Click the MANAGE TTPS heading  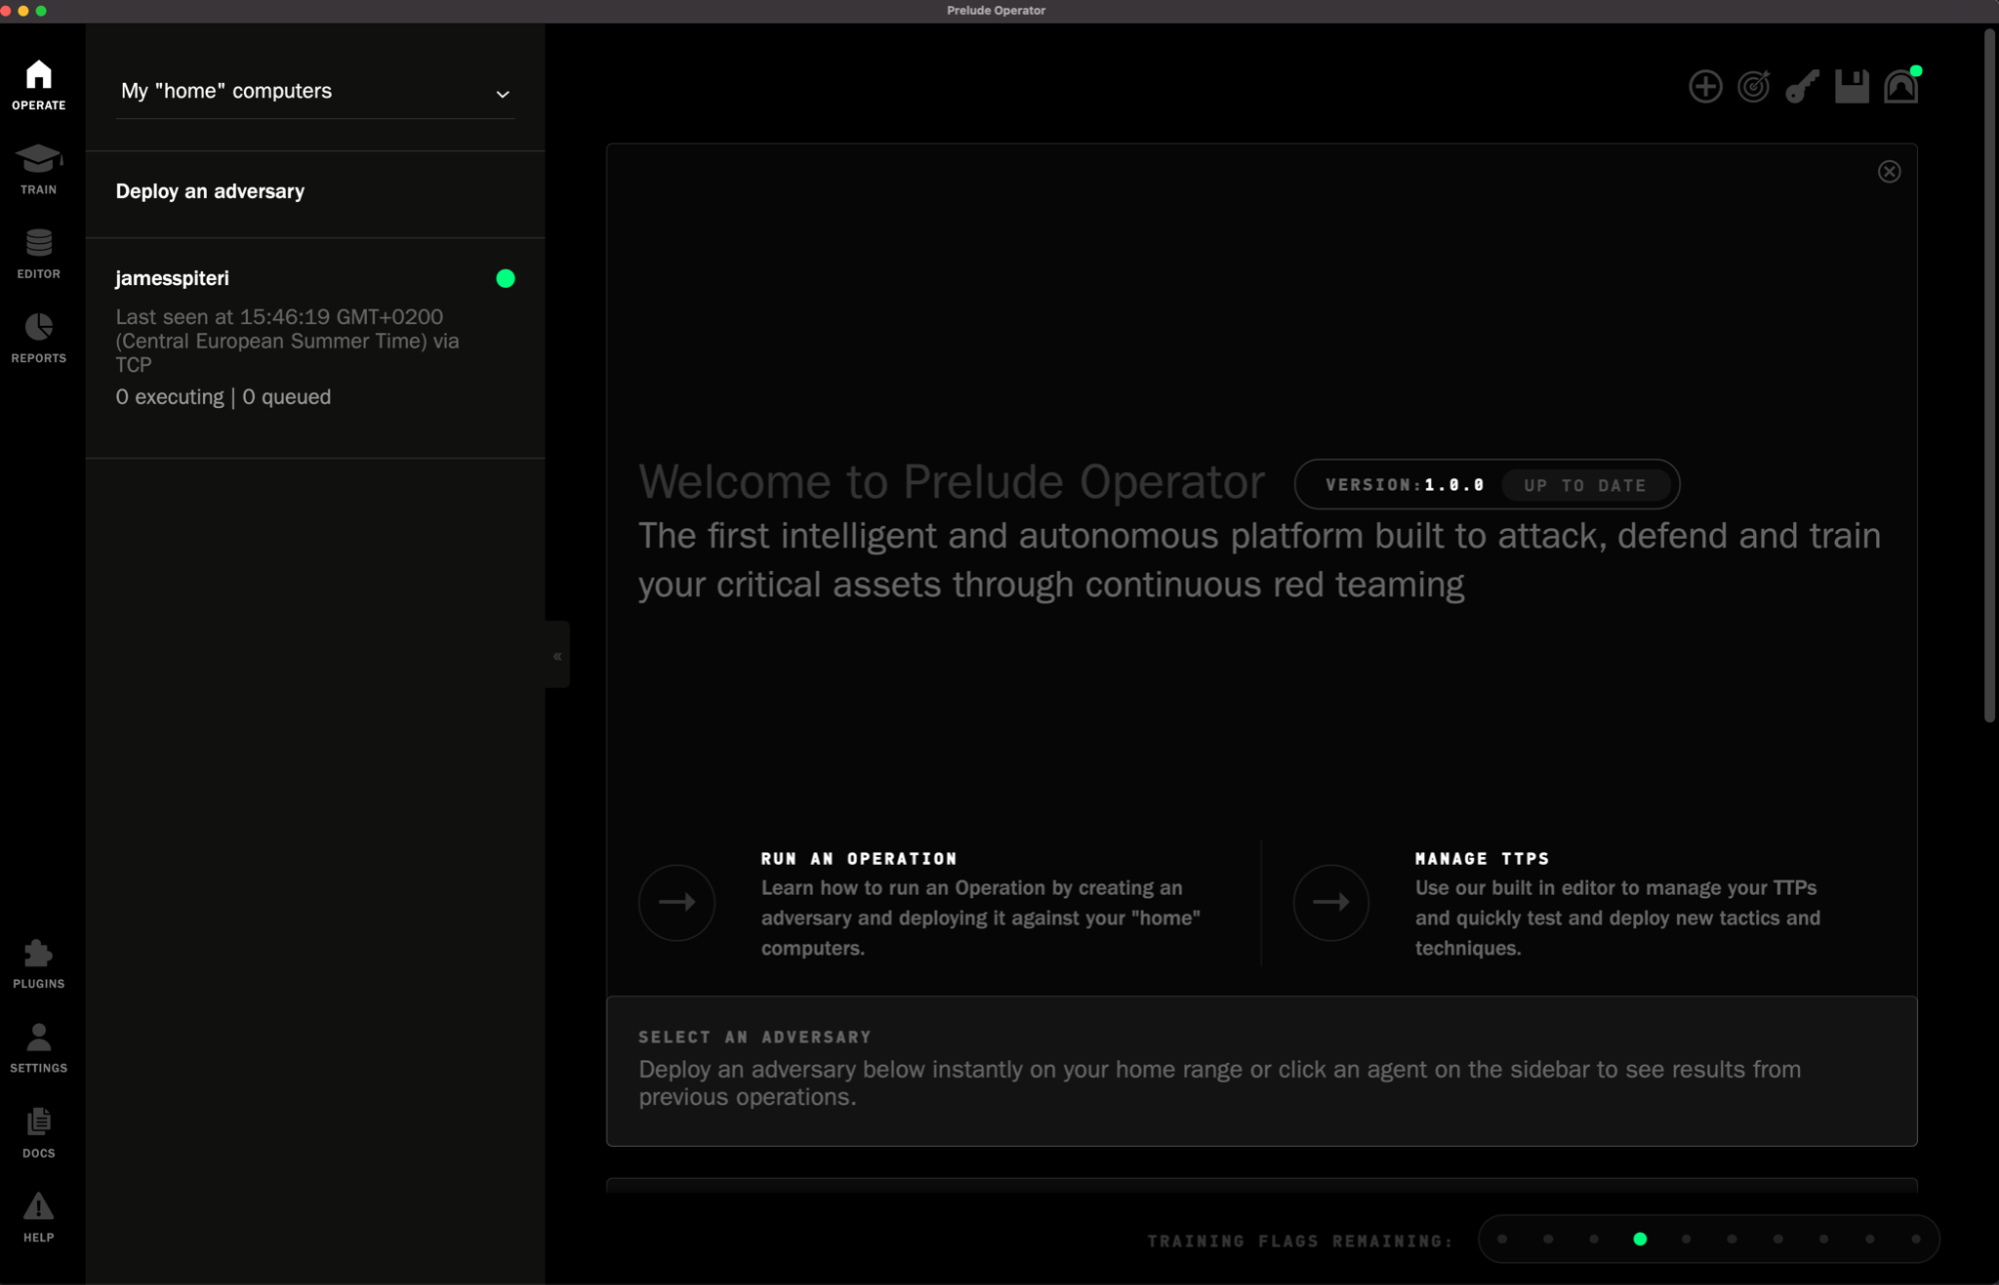point(1482,859)
